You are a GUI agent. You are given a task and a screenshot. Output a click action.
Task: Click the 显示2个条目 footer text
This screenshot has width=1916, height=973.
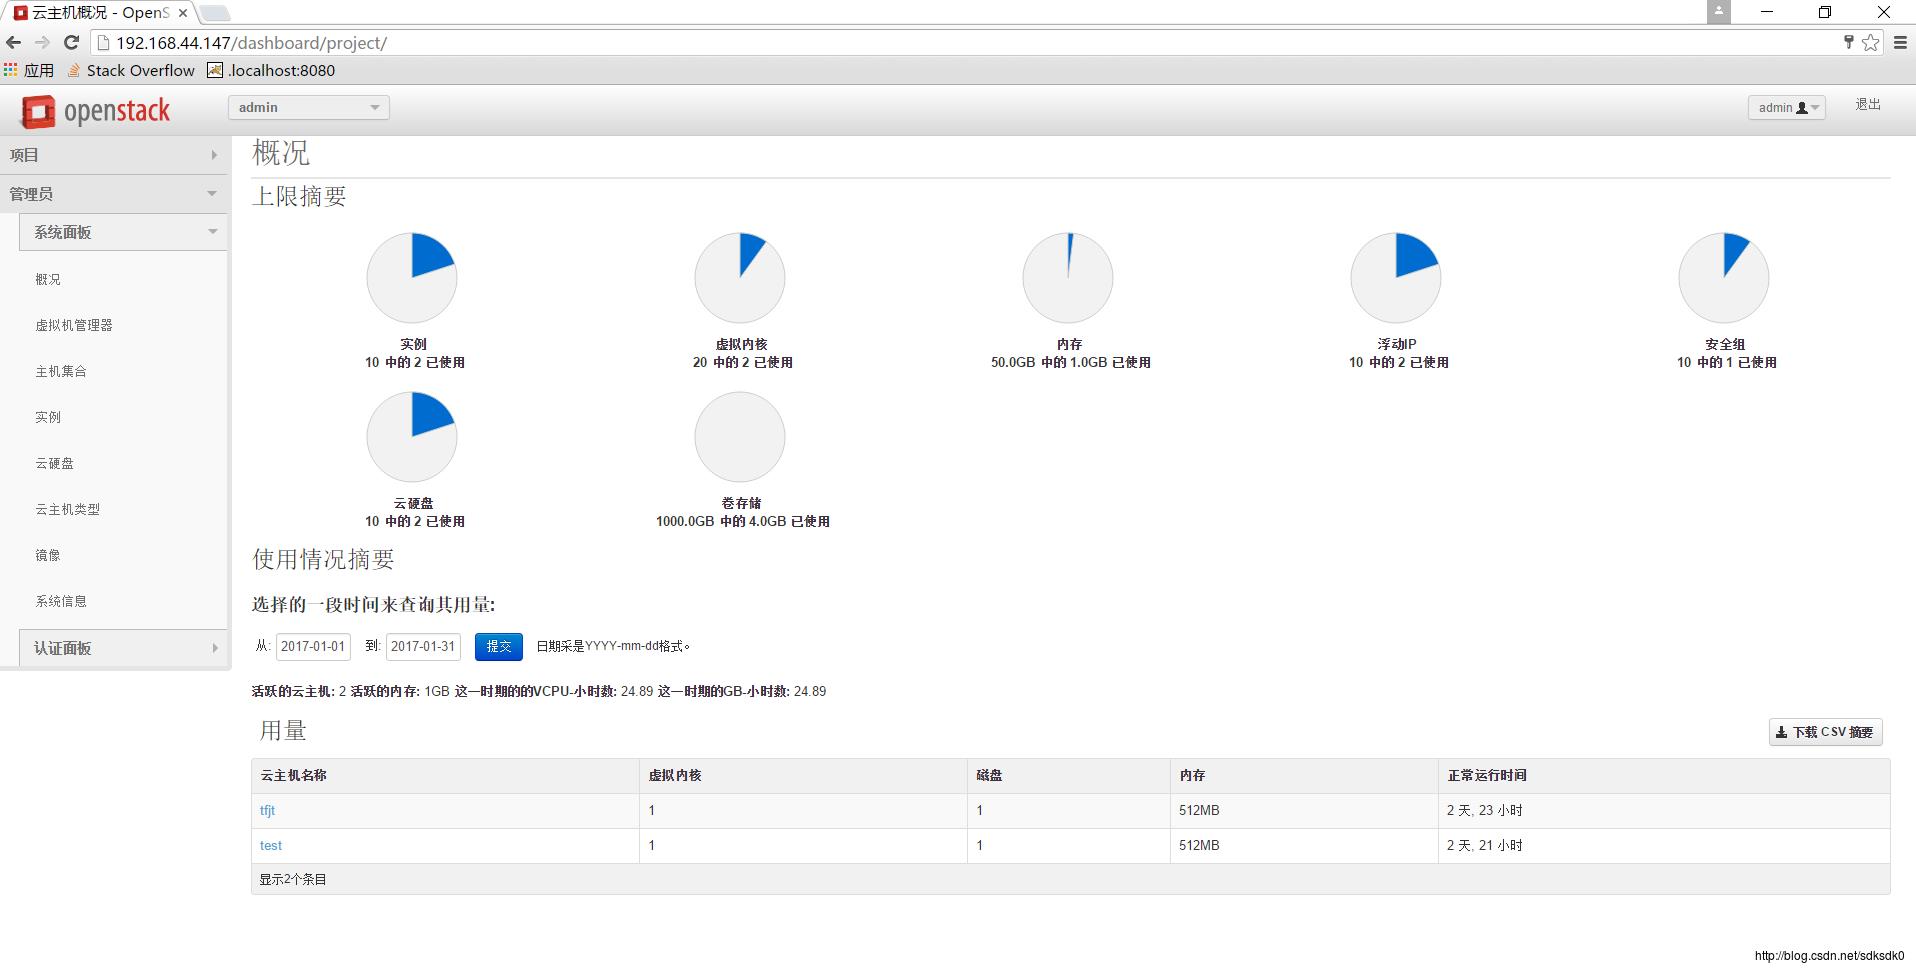(293, 879)
